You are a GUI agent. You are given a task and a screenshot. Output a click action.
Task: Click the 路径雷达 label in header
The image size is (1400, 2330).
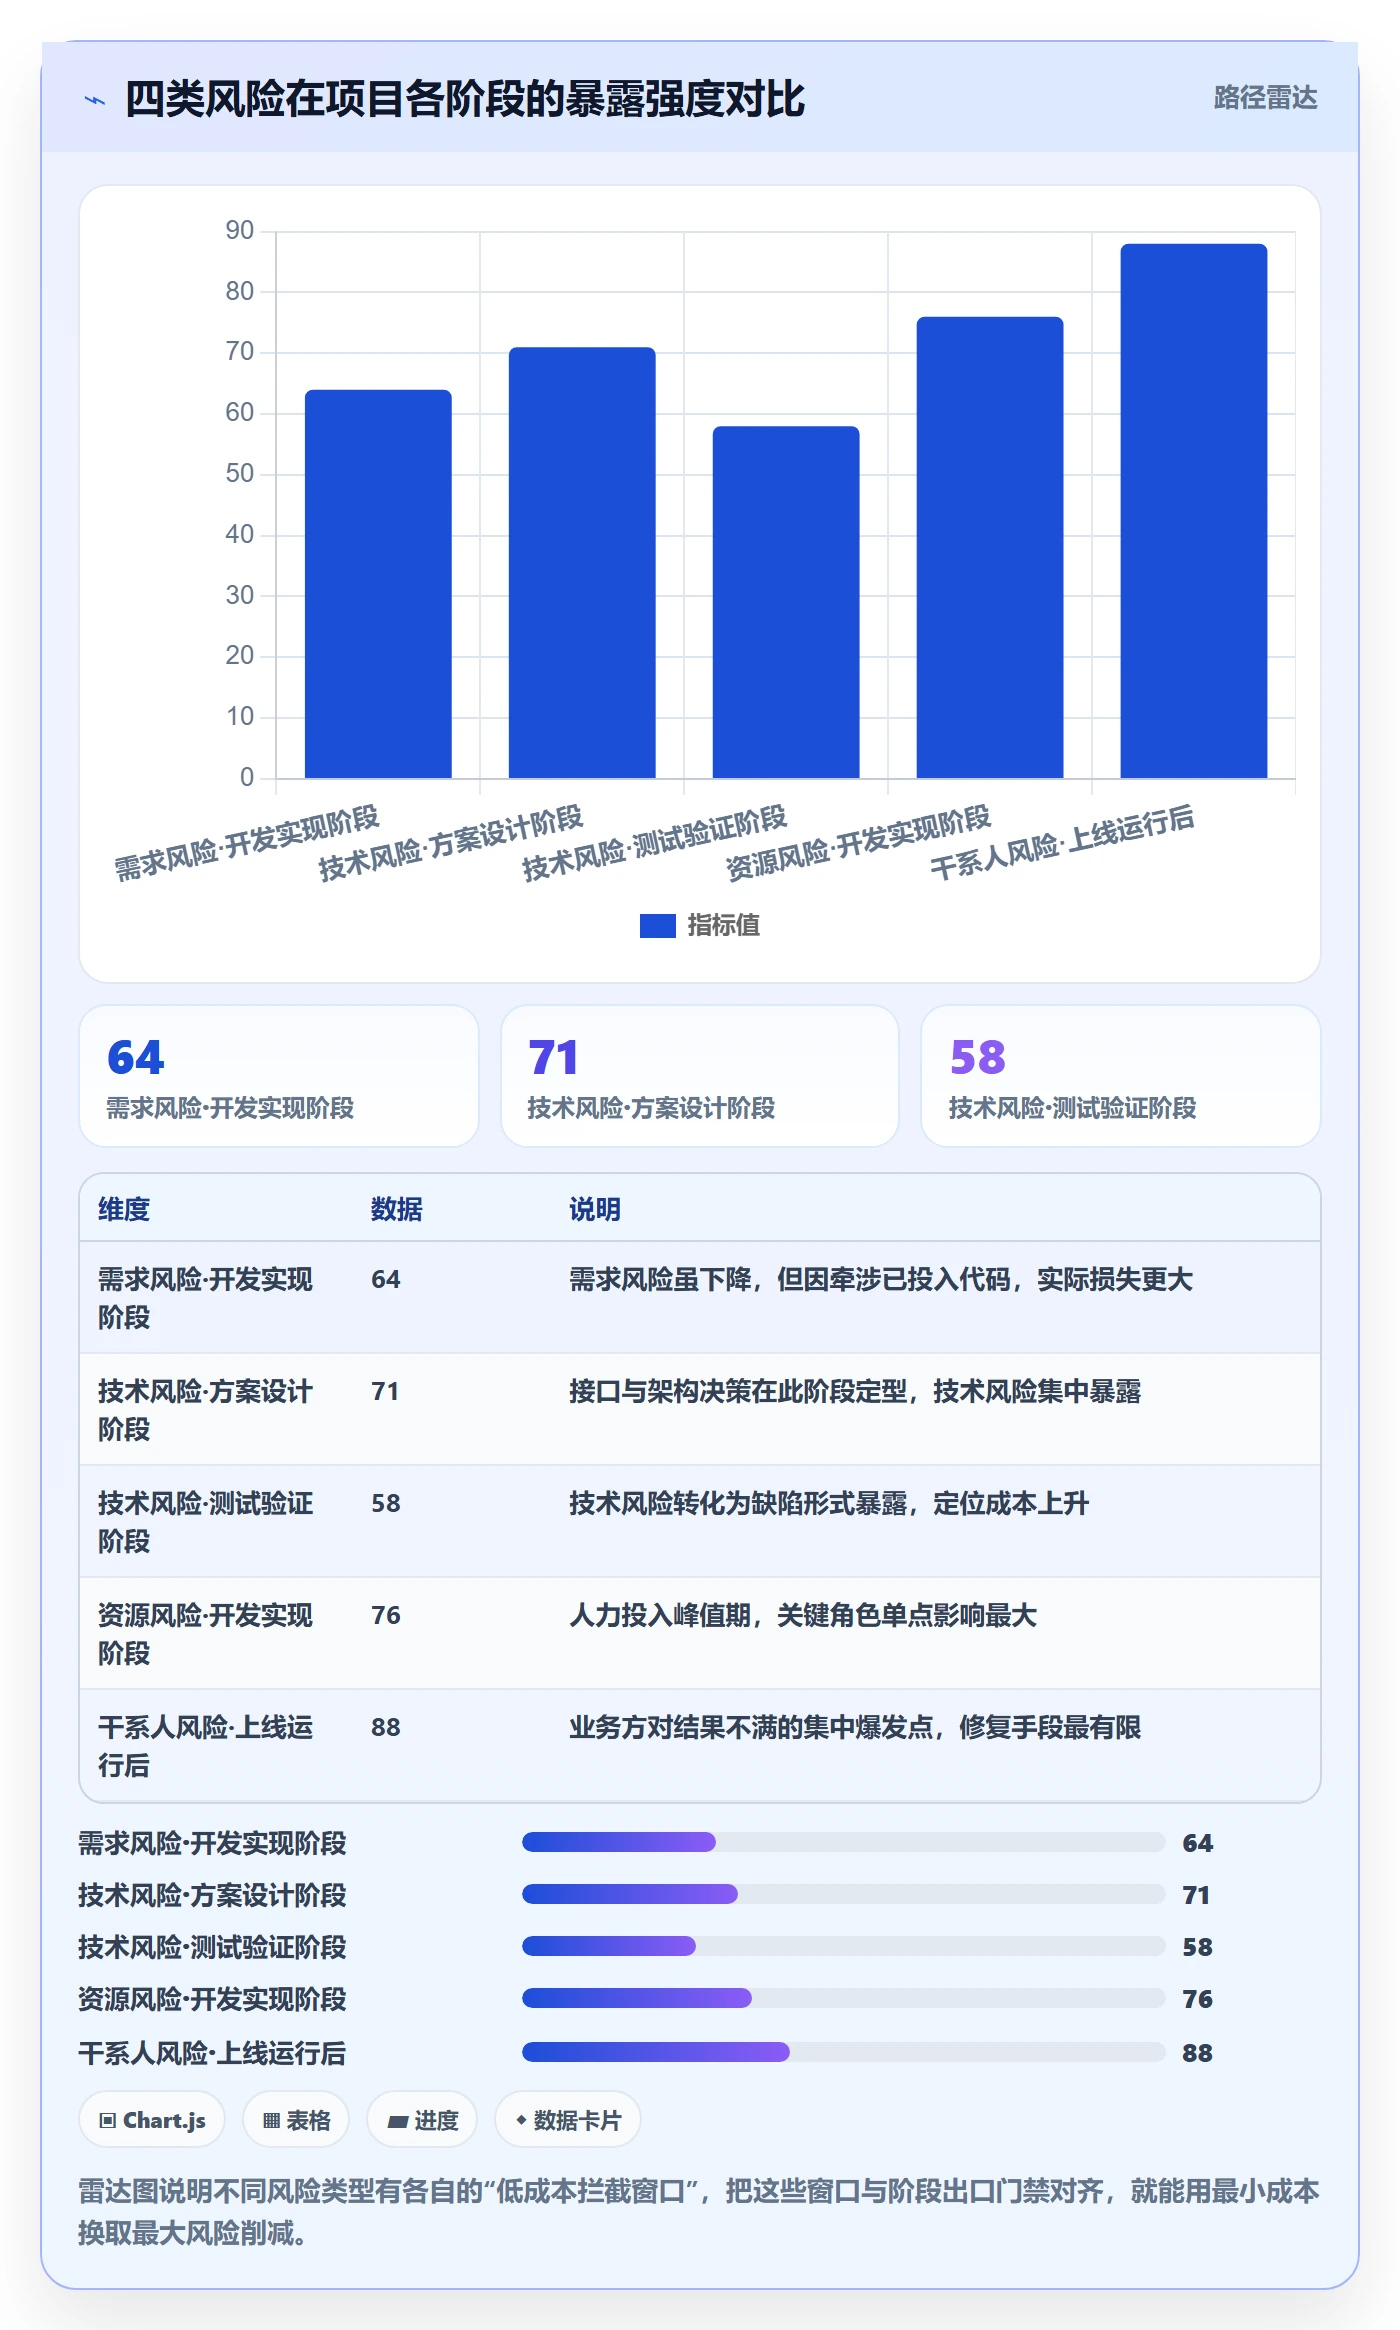tap(1265, 98)
